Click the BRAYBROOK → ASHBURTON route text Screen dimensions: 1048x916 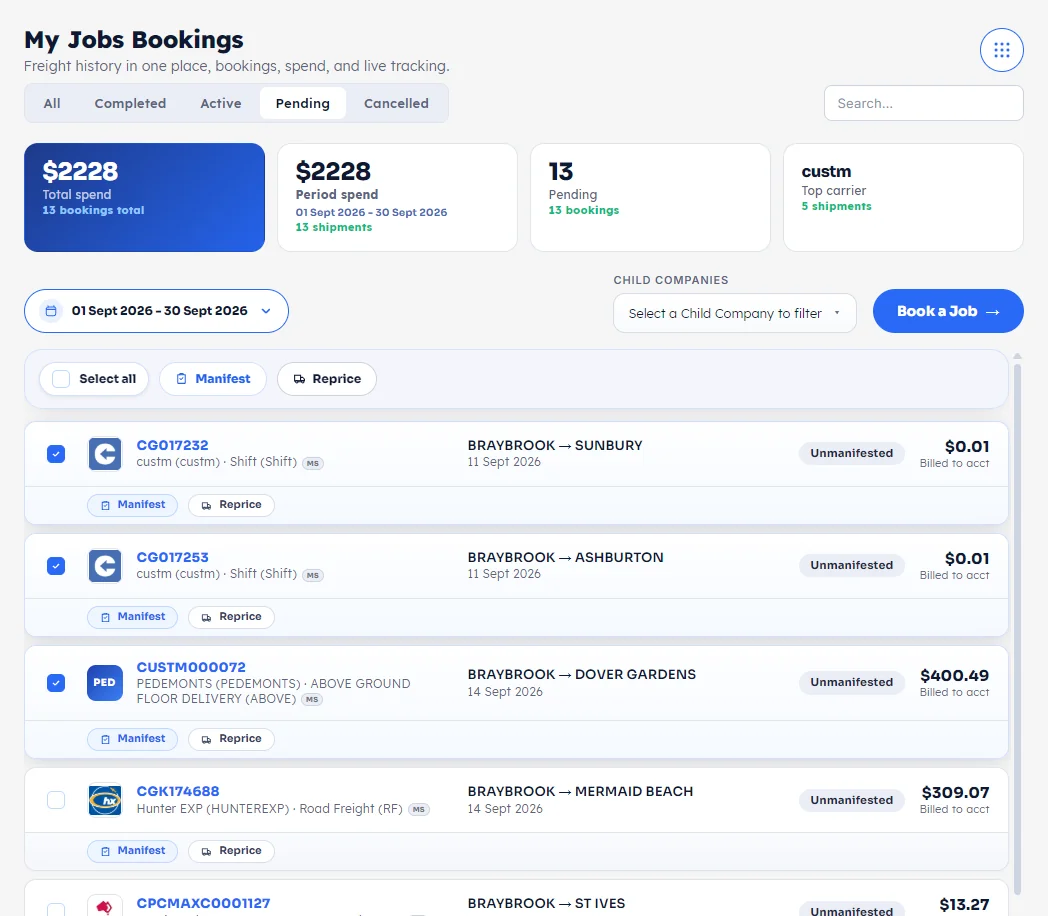565,558
